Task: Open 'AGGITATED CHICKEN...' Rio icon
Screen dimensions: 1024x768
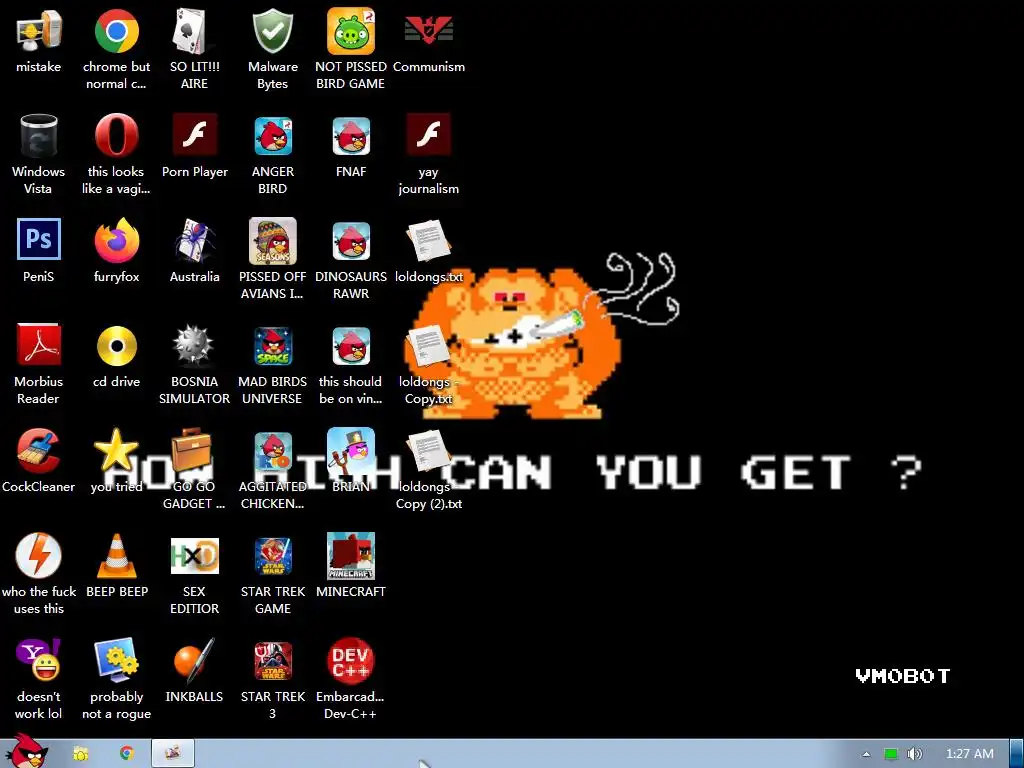Action: point(272,451)
